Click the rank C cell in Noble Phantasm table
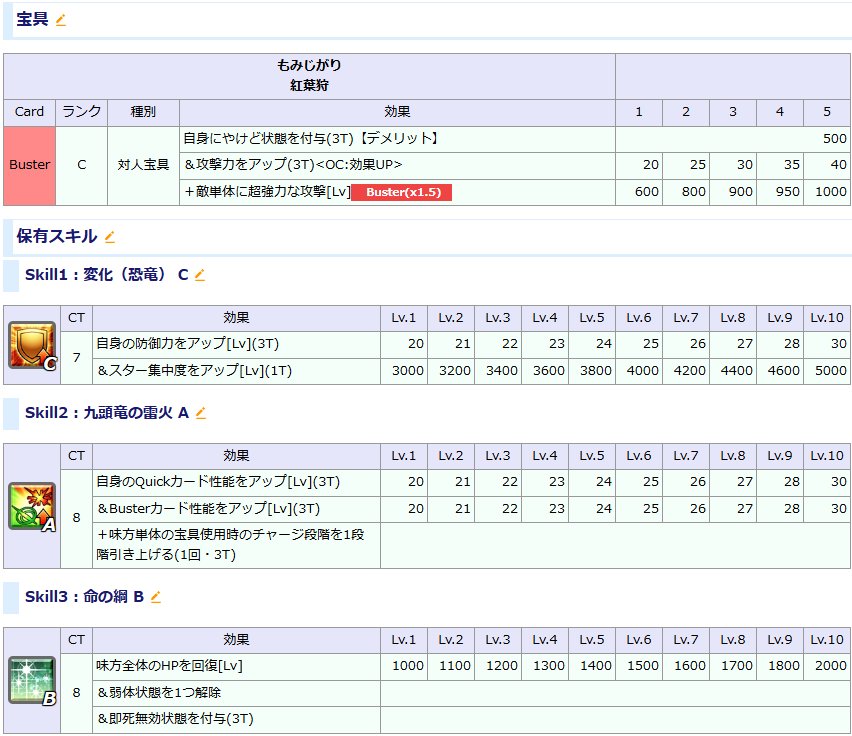This screenshot has height=736, width=852. (x=82, y=166)
